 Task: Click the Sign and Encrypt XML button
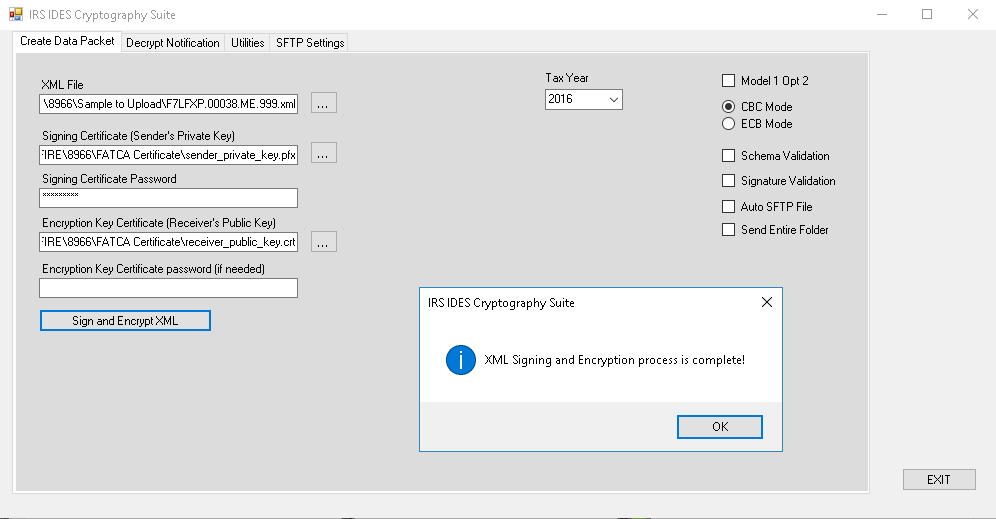click(x=125, y=321)
